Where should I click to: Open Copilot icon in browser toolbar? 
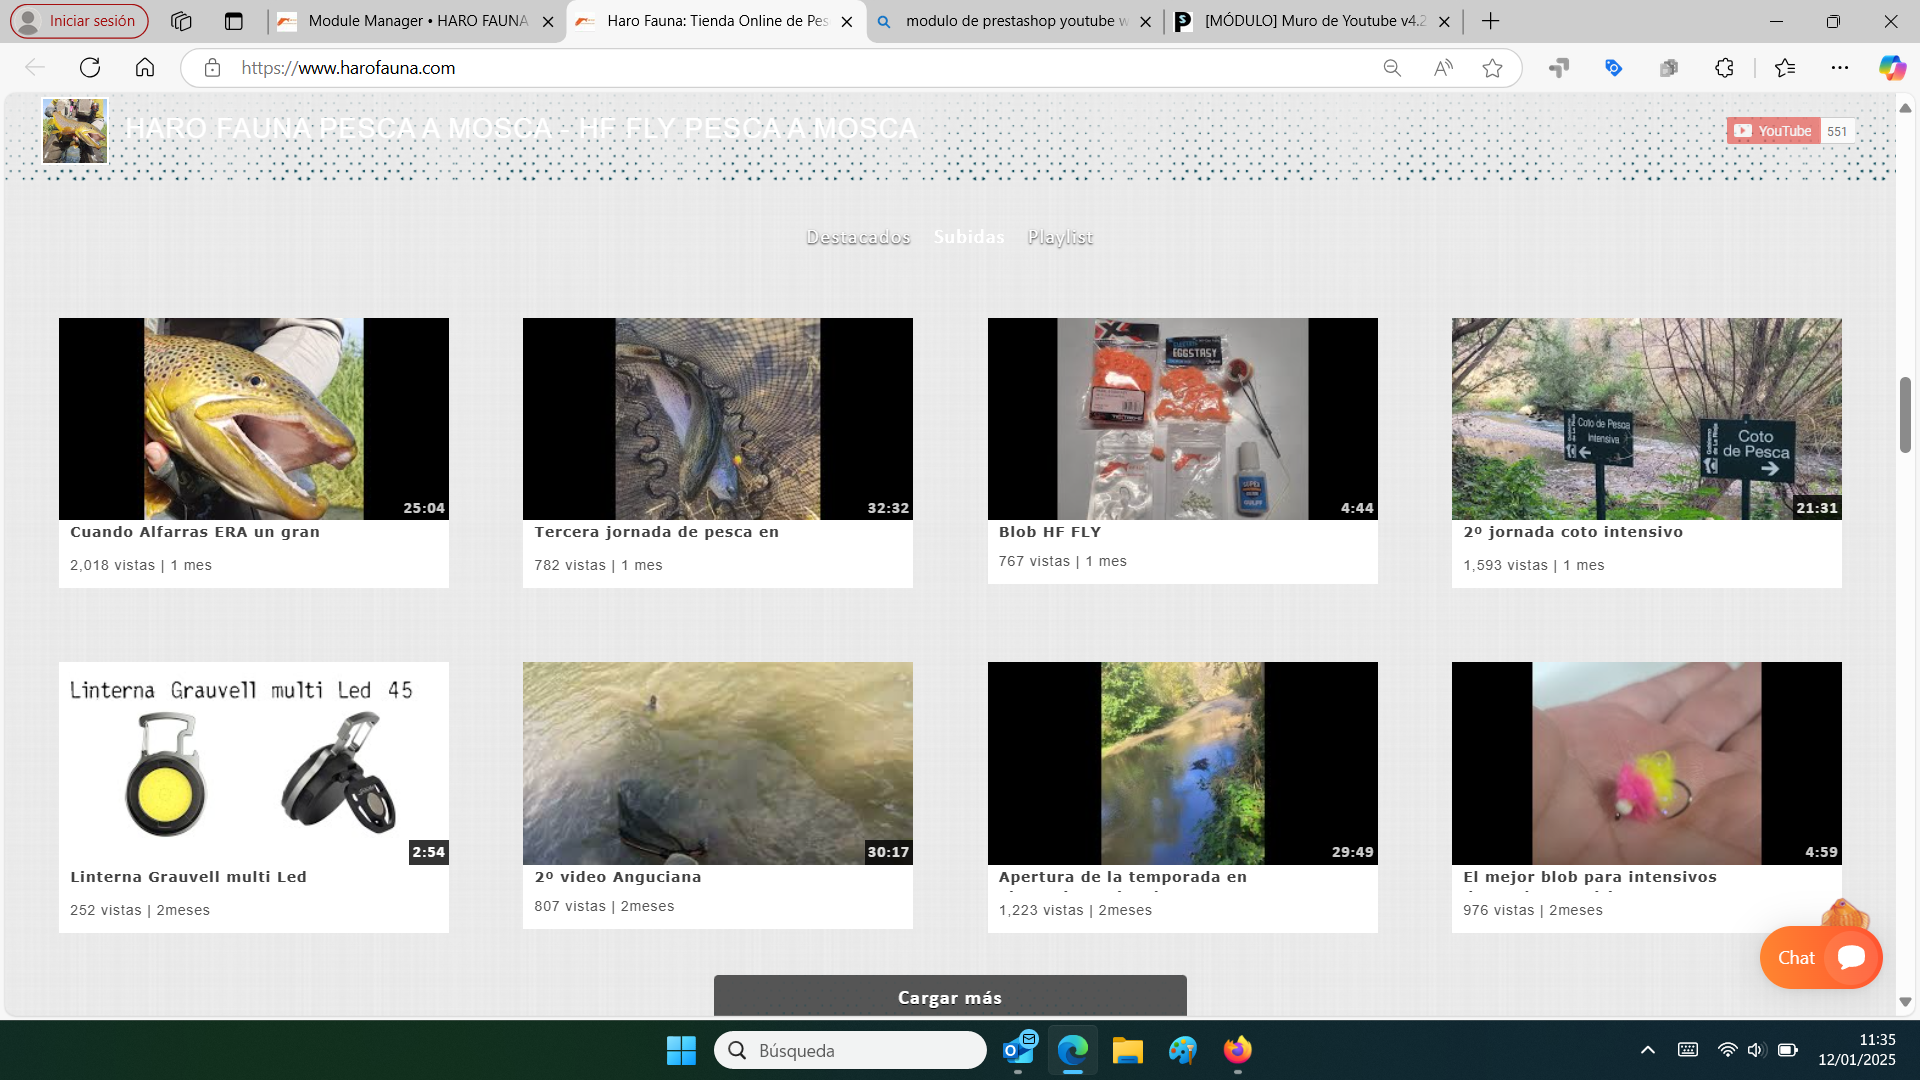[x=1891, y=68]
